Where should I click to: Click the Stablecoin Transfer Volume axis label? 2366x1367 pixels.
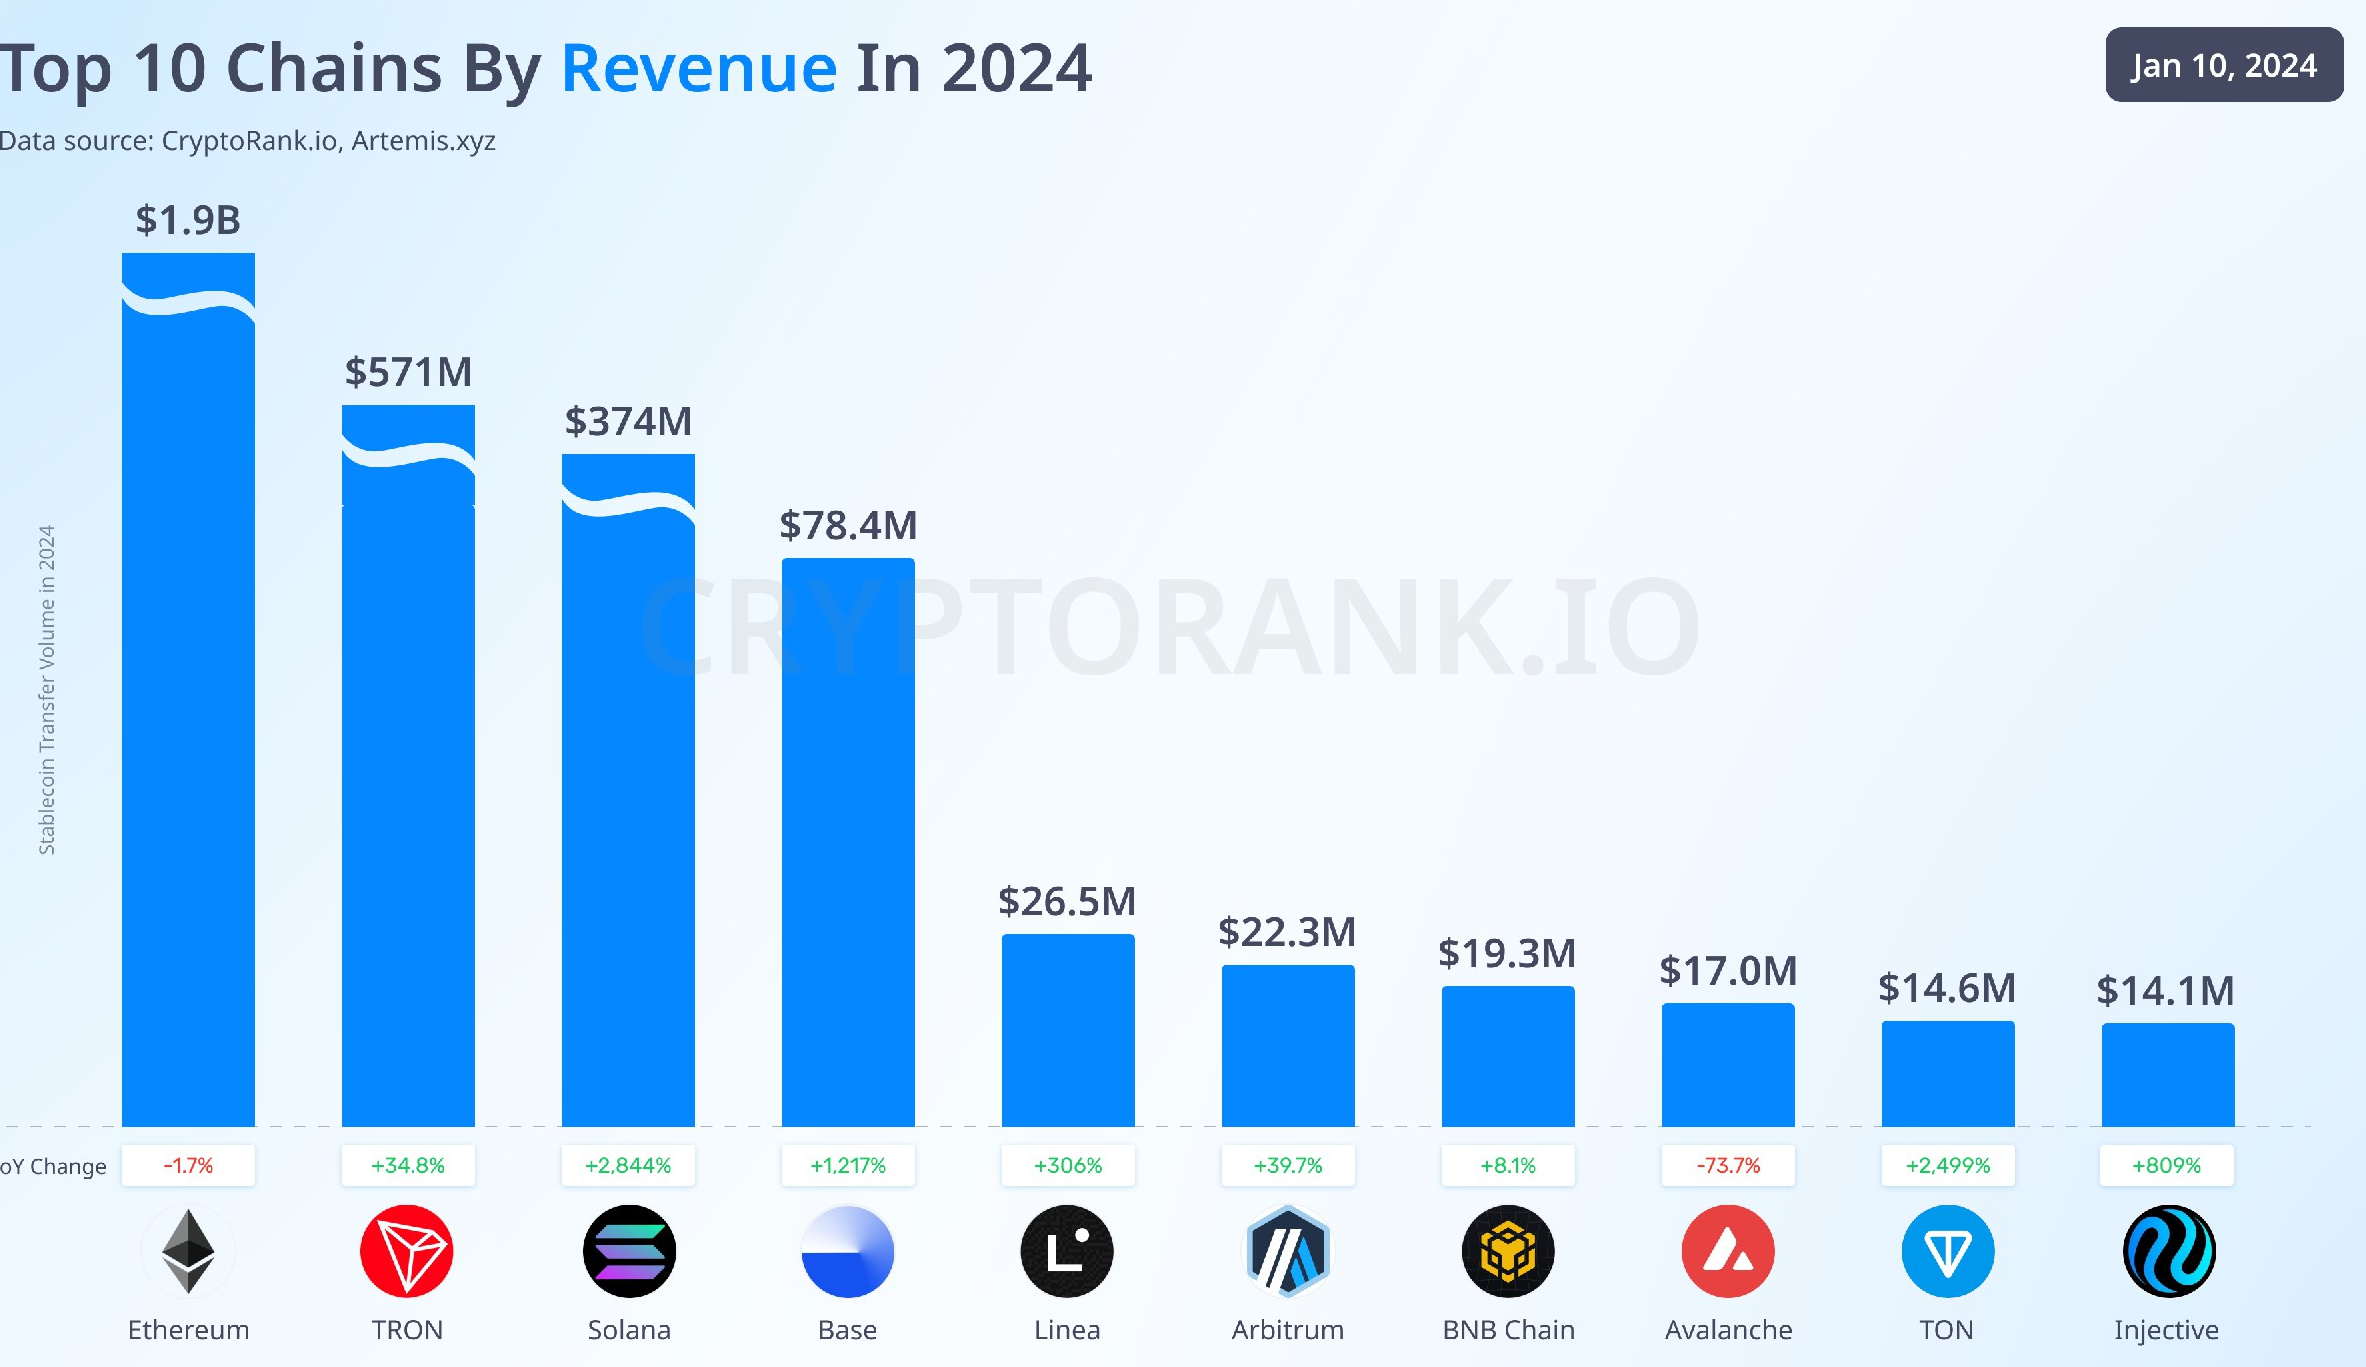click(46, 690)
